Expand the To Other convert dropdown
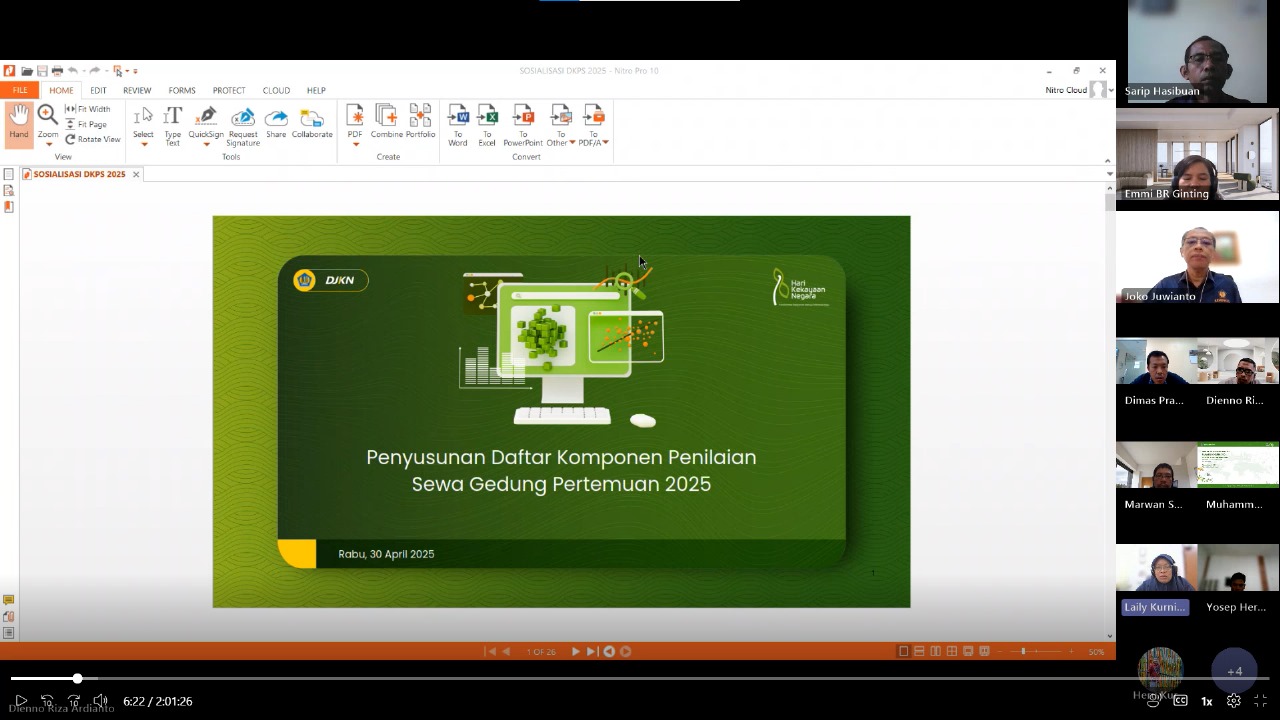 [571, 142]
